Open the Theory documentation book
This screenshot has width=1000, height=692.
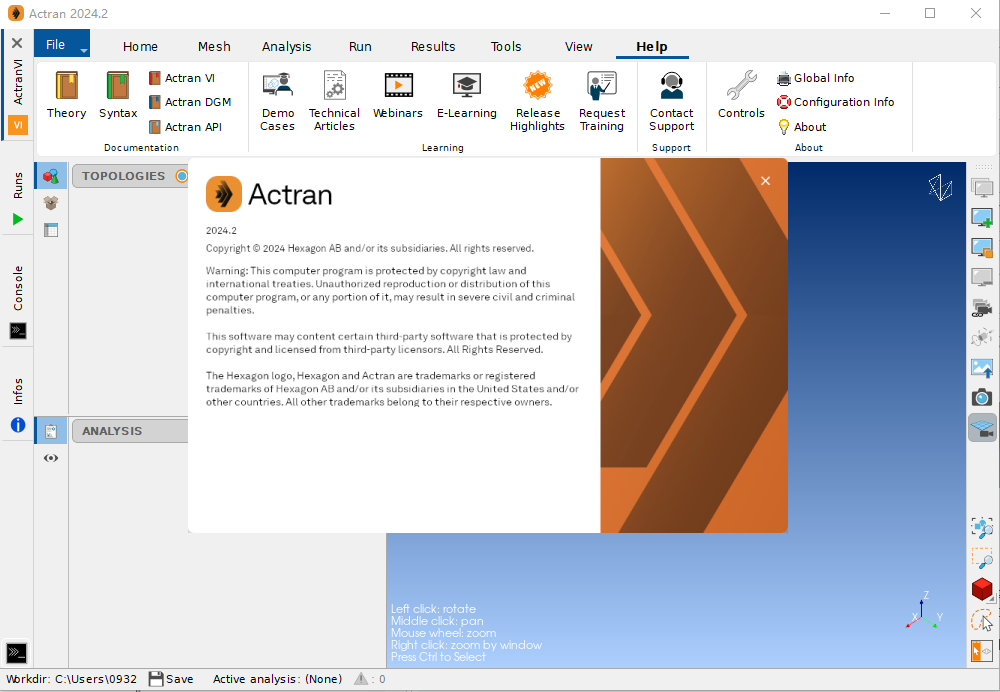coord(66,94)
